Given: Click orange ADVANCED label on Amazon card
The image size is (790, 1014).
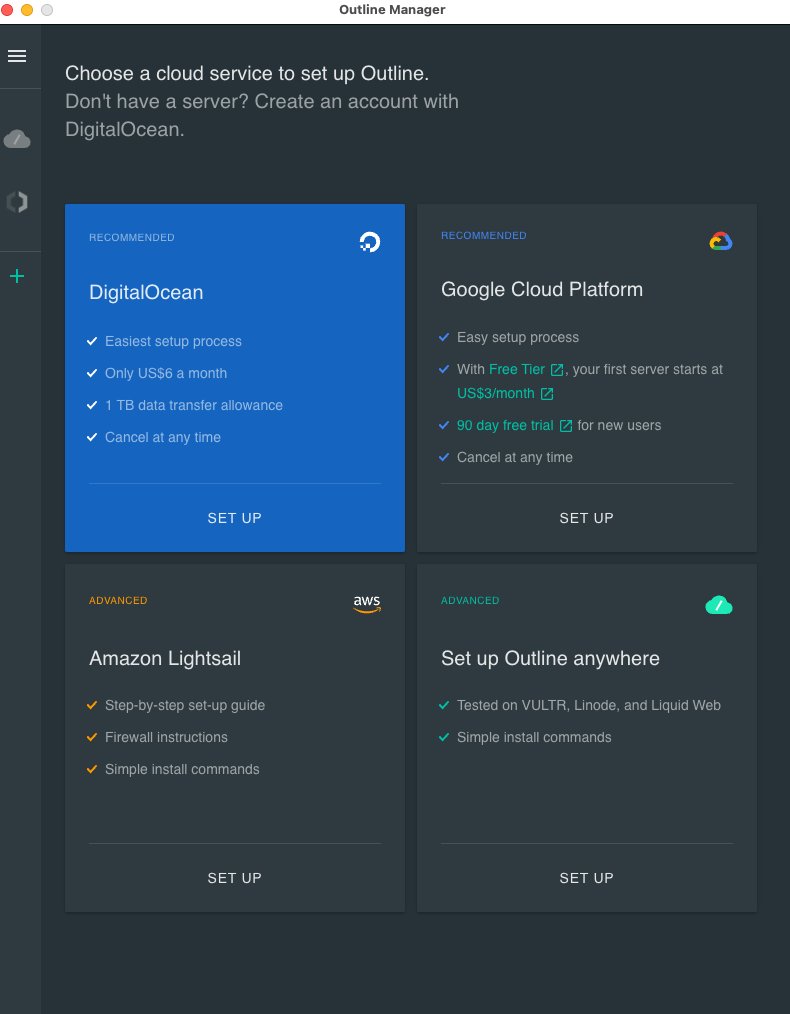Looking at the screenshot, I should click(118, 601).
